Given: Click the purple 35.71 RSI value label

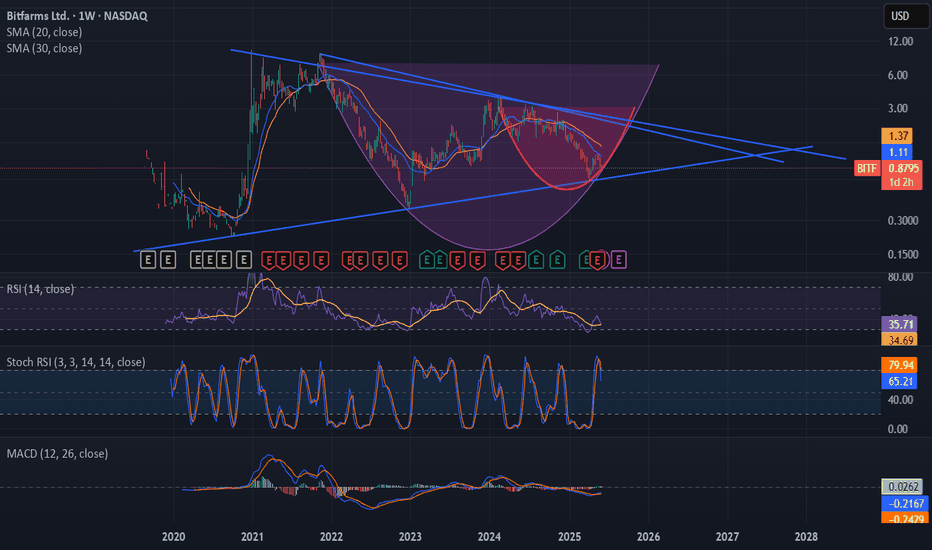Looking at the screenshot, I should 898,325.
